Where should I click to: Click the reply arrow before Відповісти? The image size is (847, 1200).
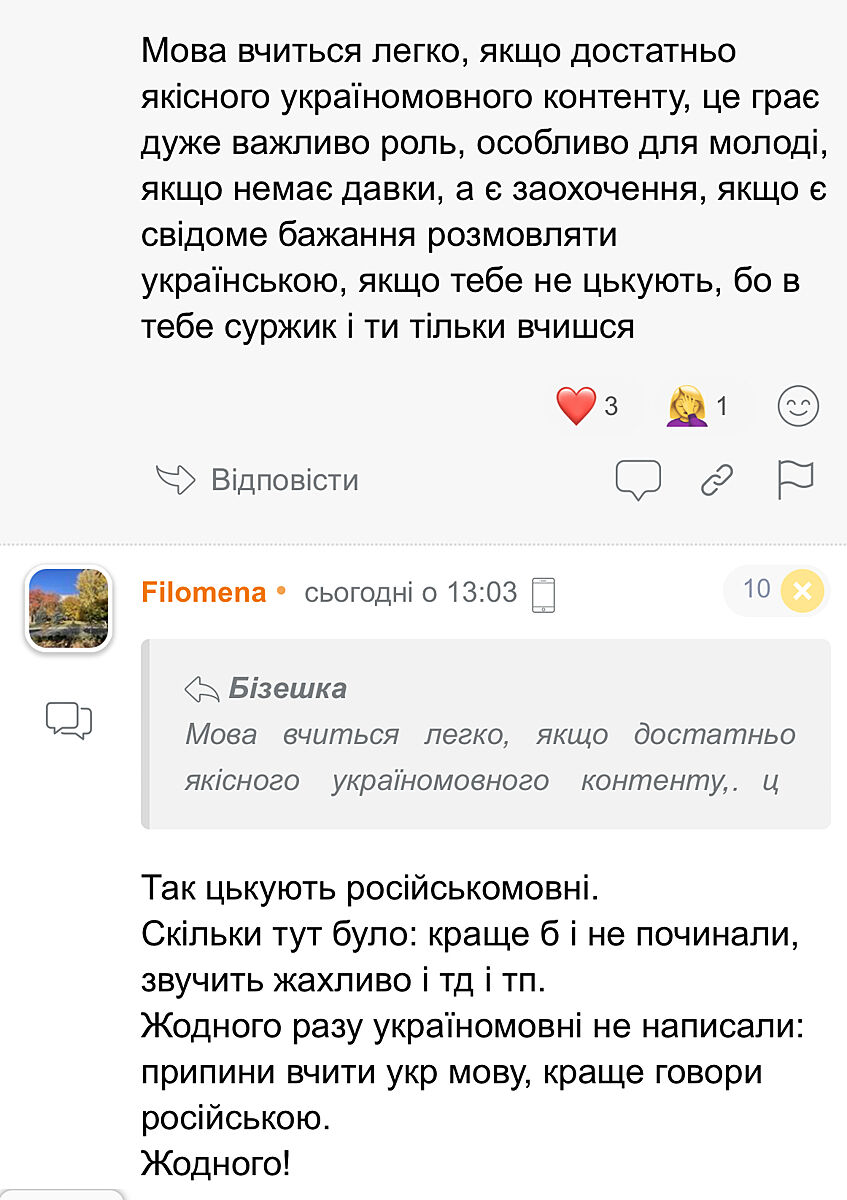[175, 480]
